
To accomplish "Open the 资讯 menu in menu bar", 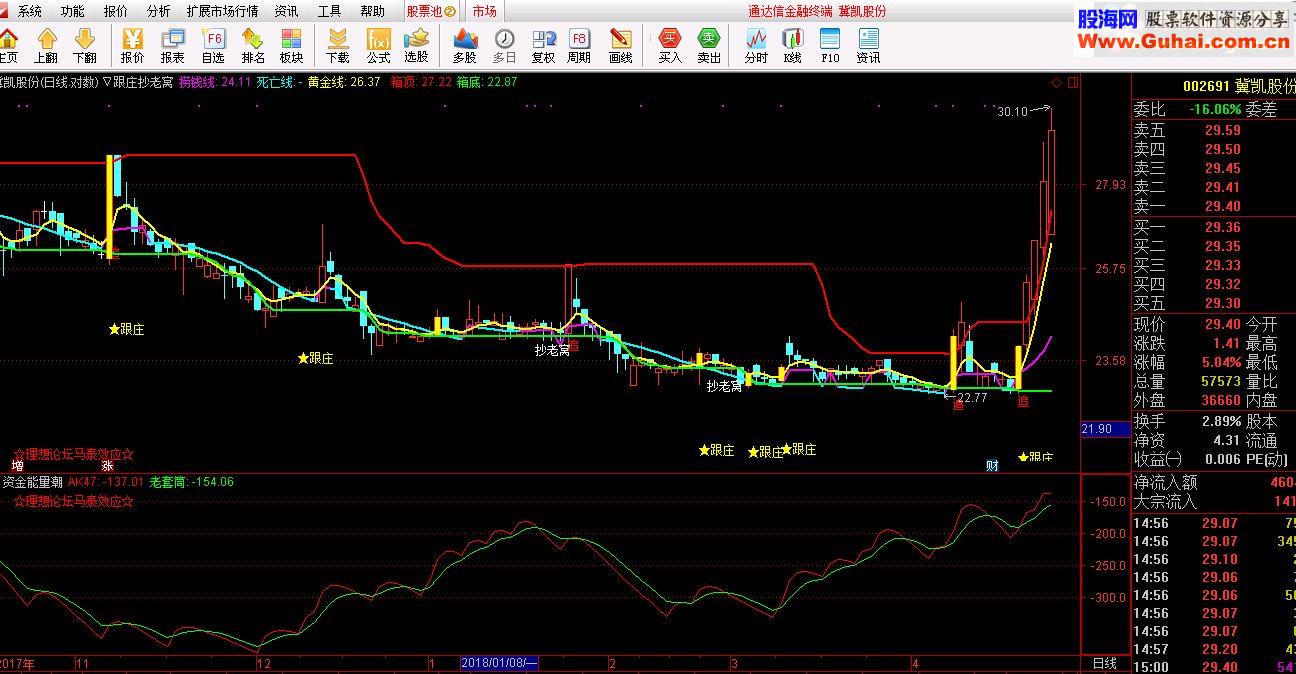I will (286, 11).
